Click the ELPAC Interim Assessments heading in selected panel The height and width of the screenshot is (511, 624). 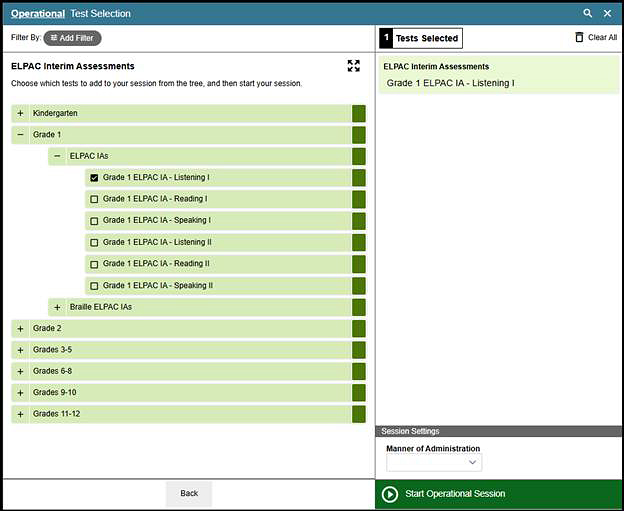coord(436,67)
